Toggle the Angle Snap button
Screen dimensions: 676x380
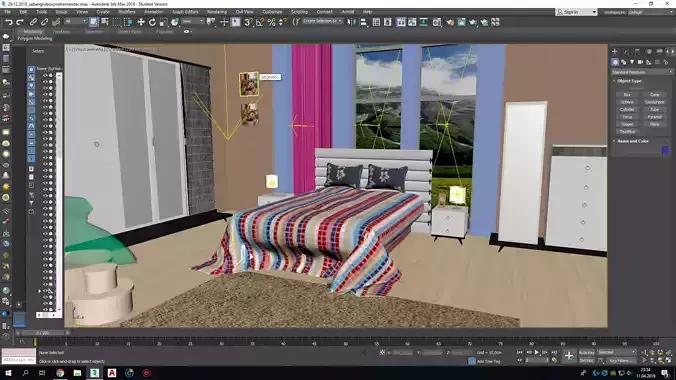260,22
